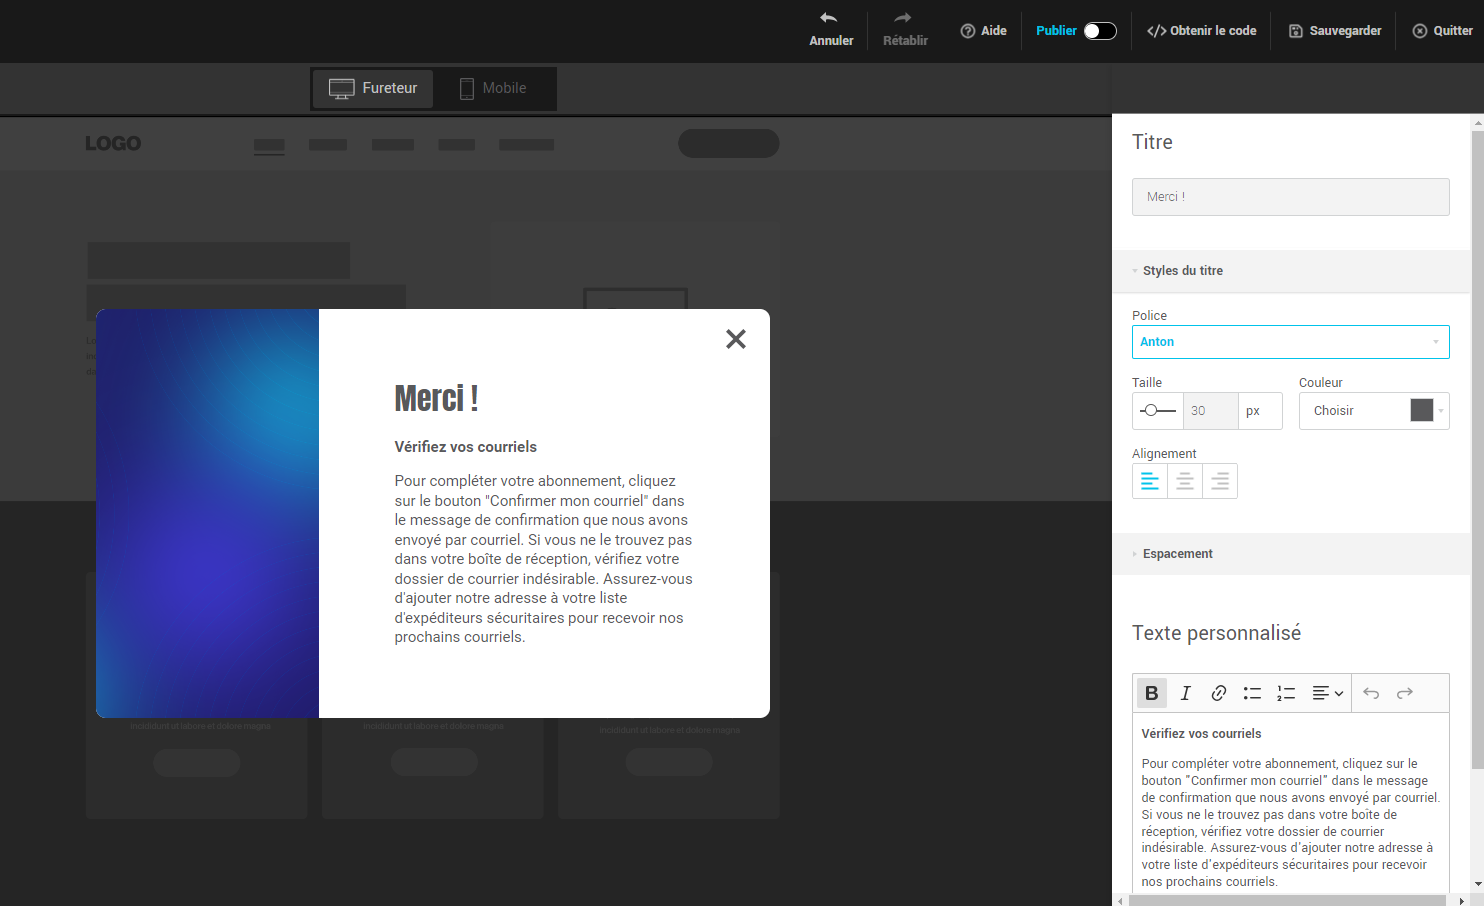Apply italic formatting to custom text

pyautogui.click(x=1185, y=693)
